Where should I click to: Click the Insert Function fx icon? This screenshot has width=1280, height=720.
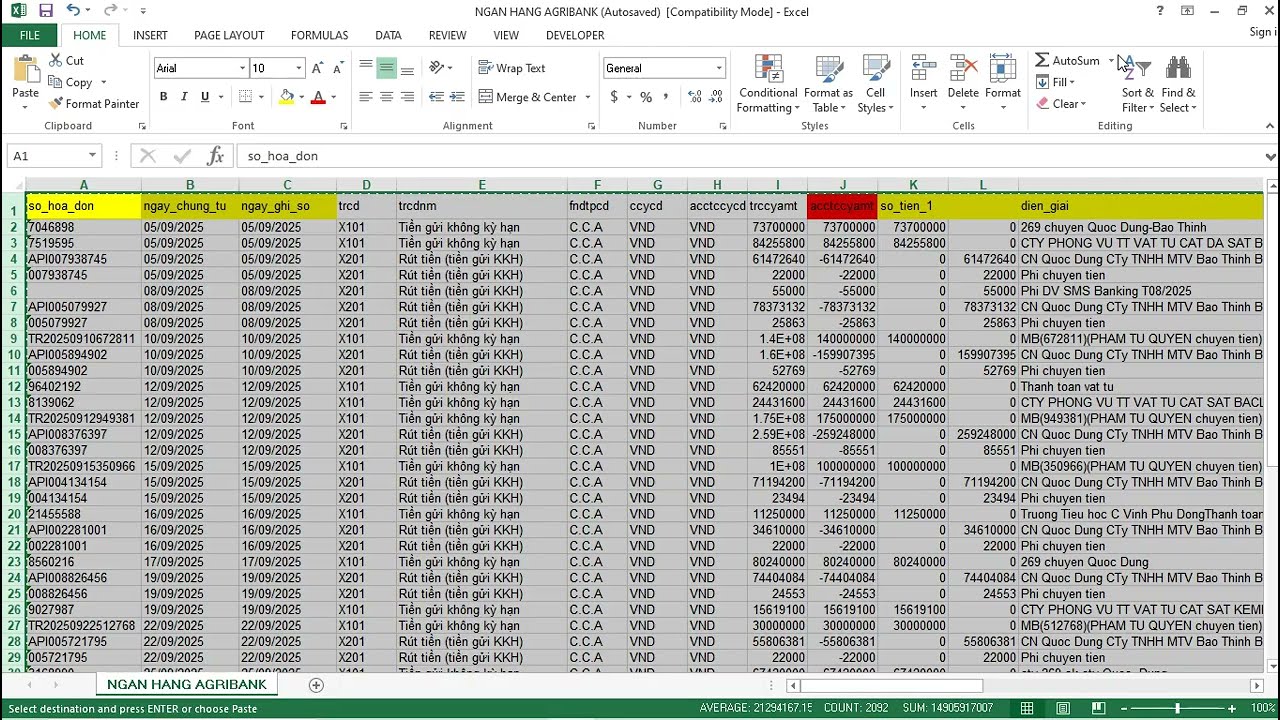215,156
